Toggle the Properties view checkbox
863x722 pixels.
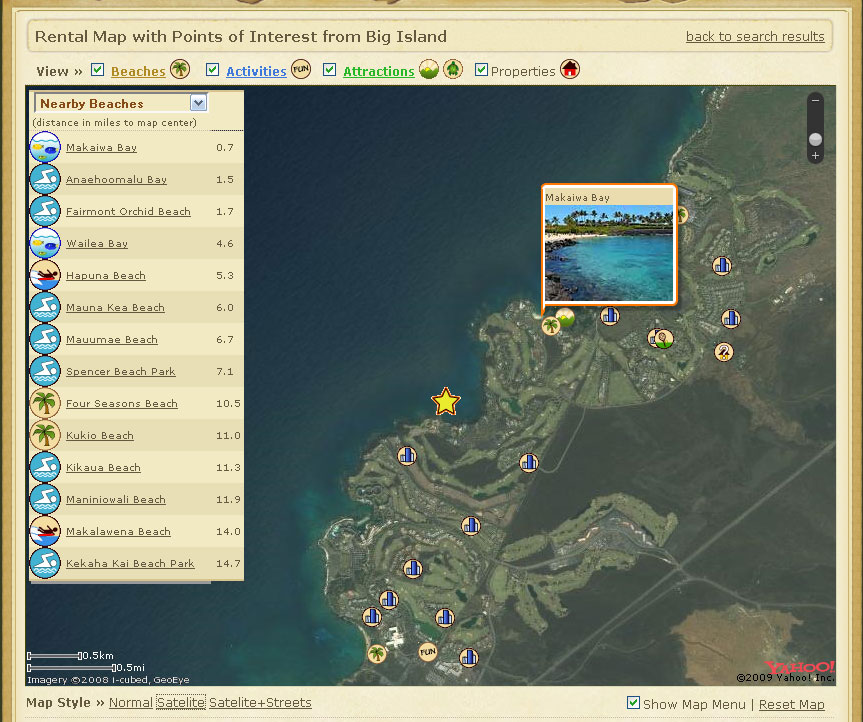tap(481, 69)
